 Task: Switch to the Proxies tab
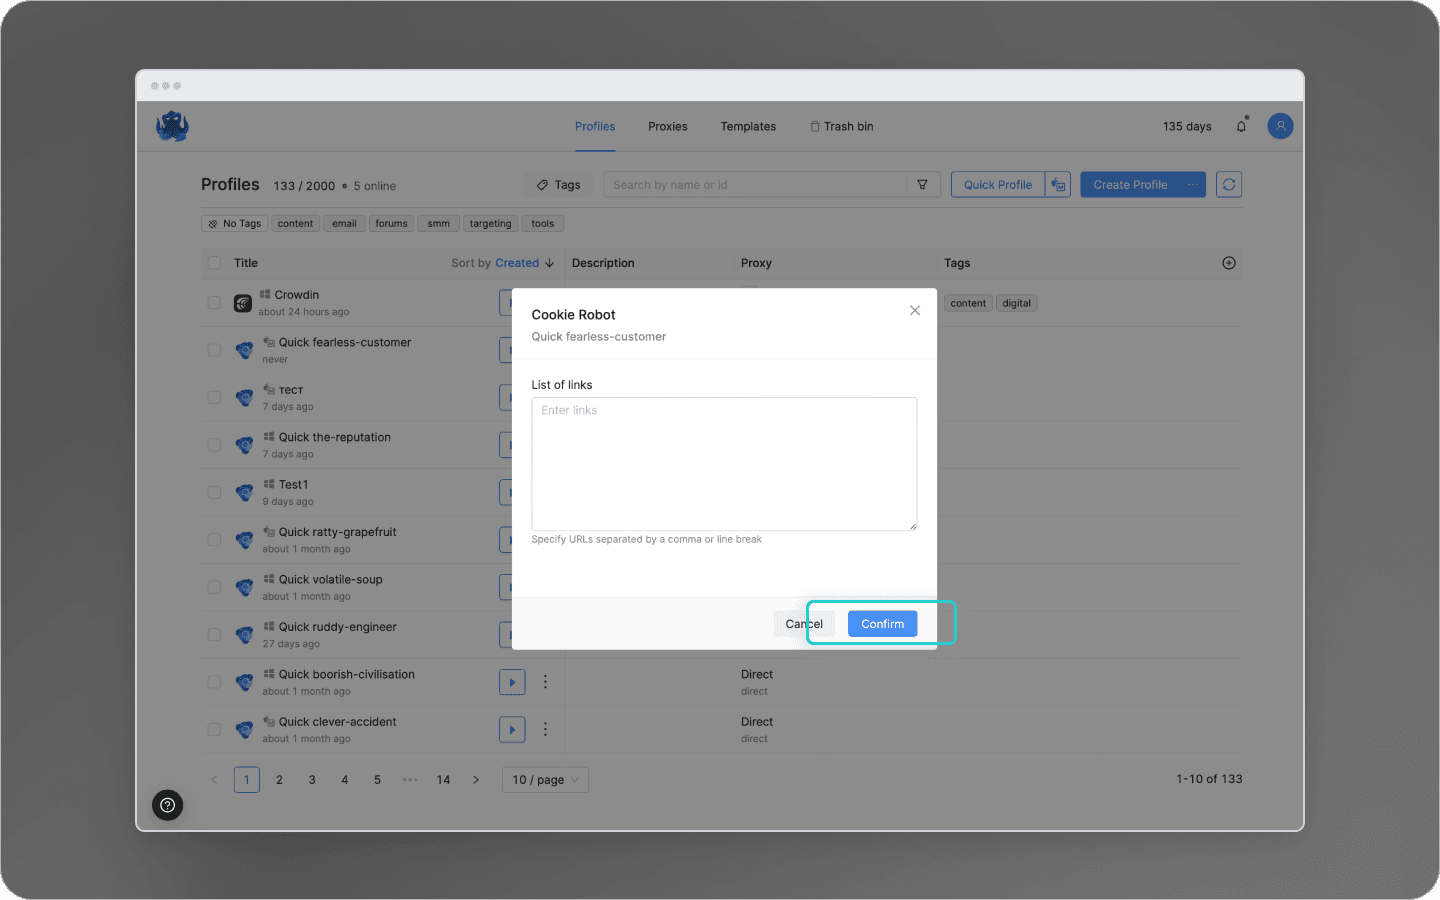[x=668, y=127]
